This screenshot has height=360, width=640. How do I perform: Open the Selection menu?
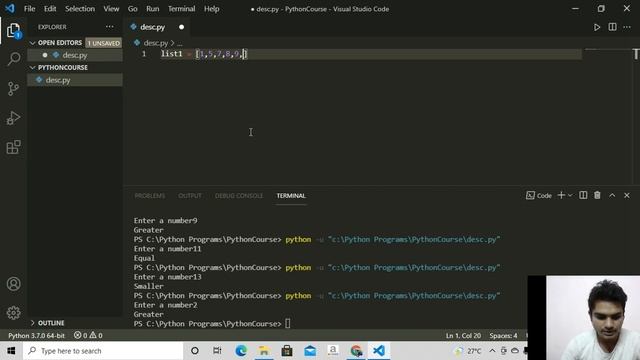pos(80,9)
